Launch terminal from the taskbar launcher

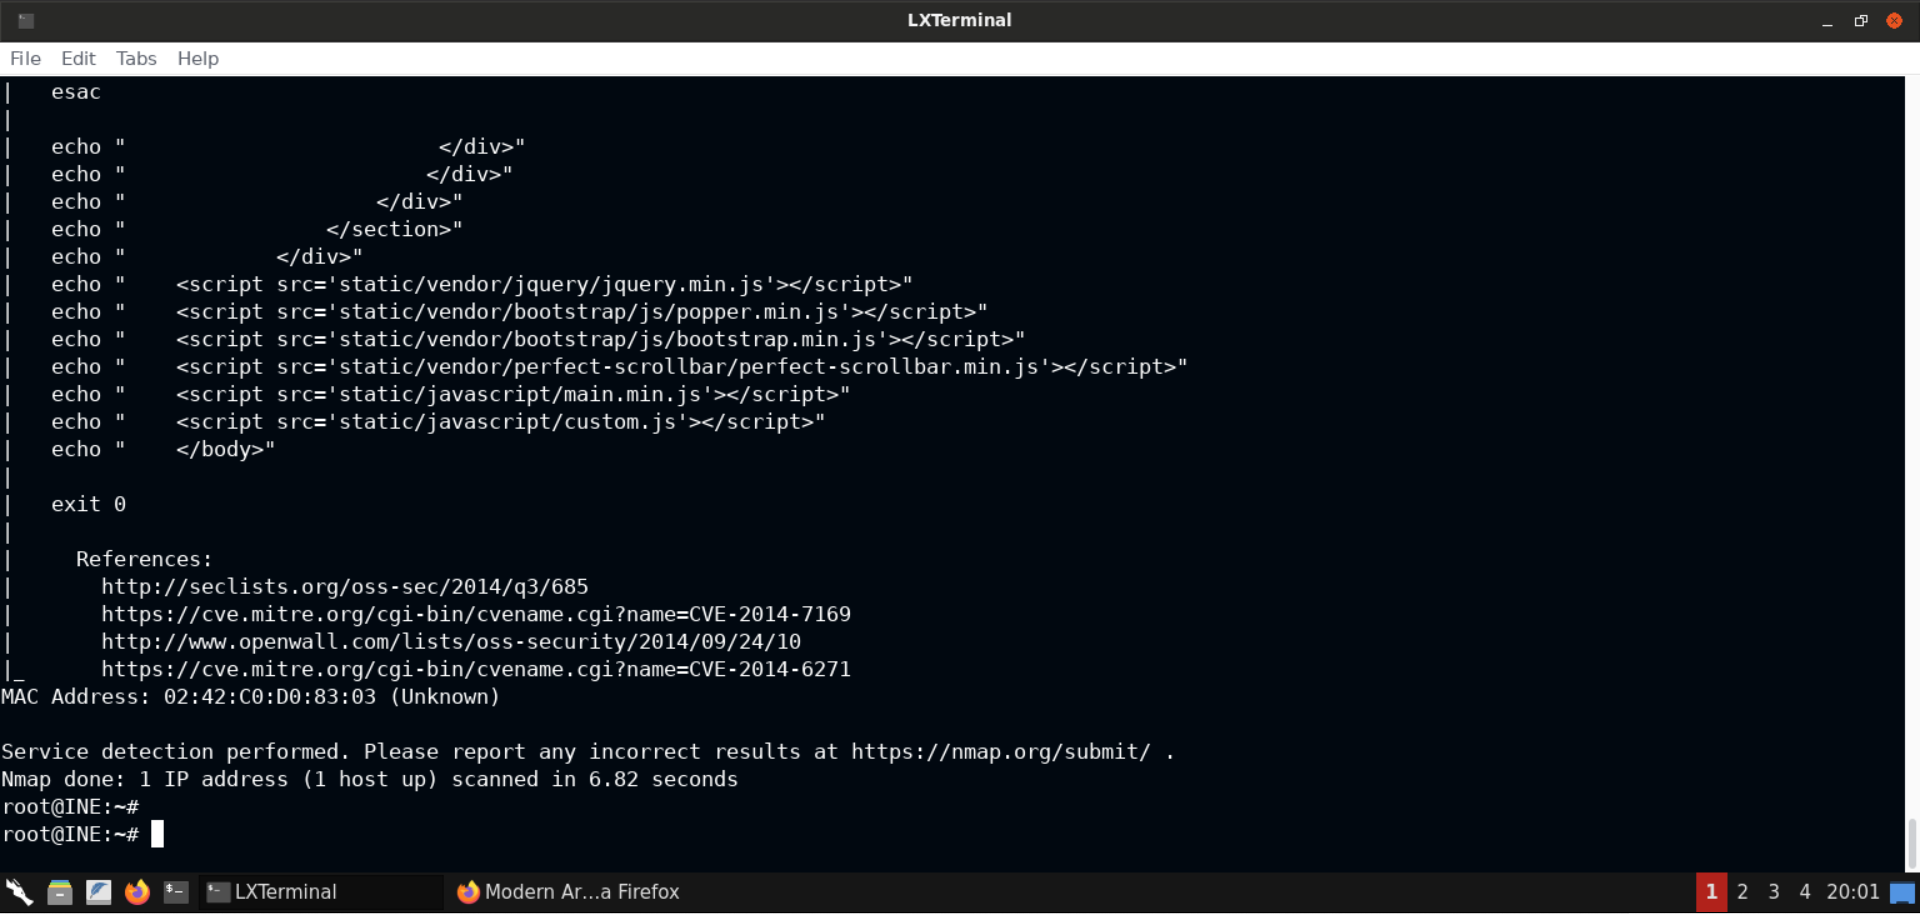coord(176,892)
